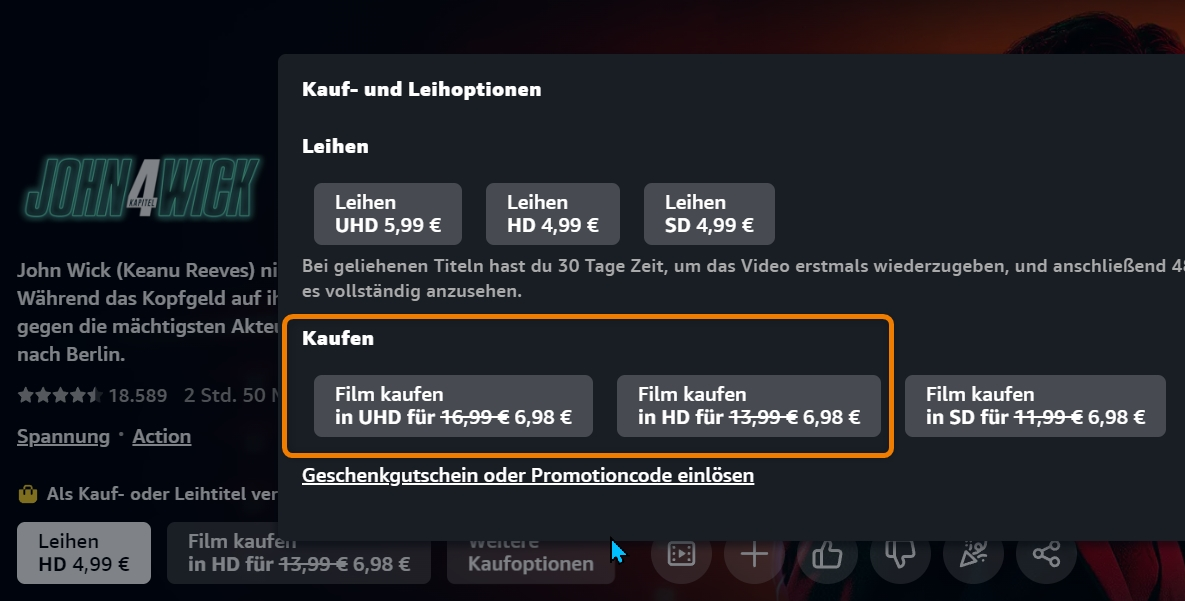Click Leihen HD 4,99 € bottom button
This screenshot has height=601, width=1185.
click(84, 553)
